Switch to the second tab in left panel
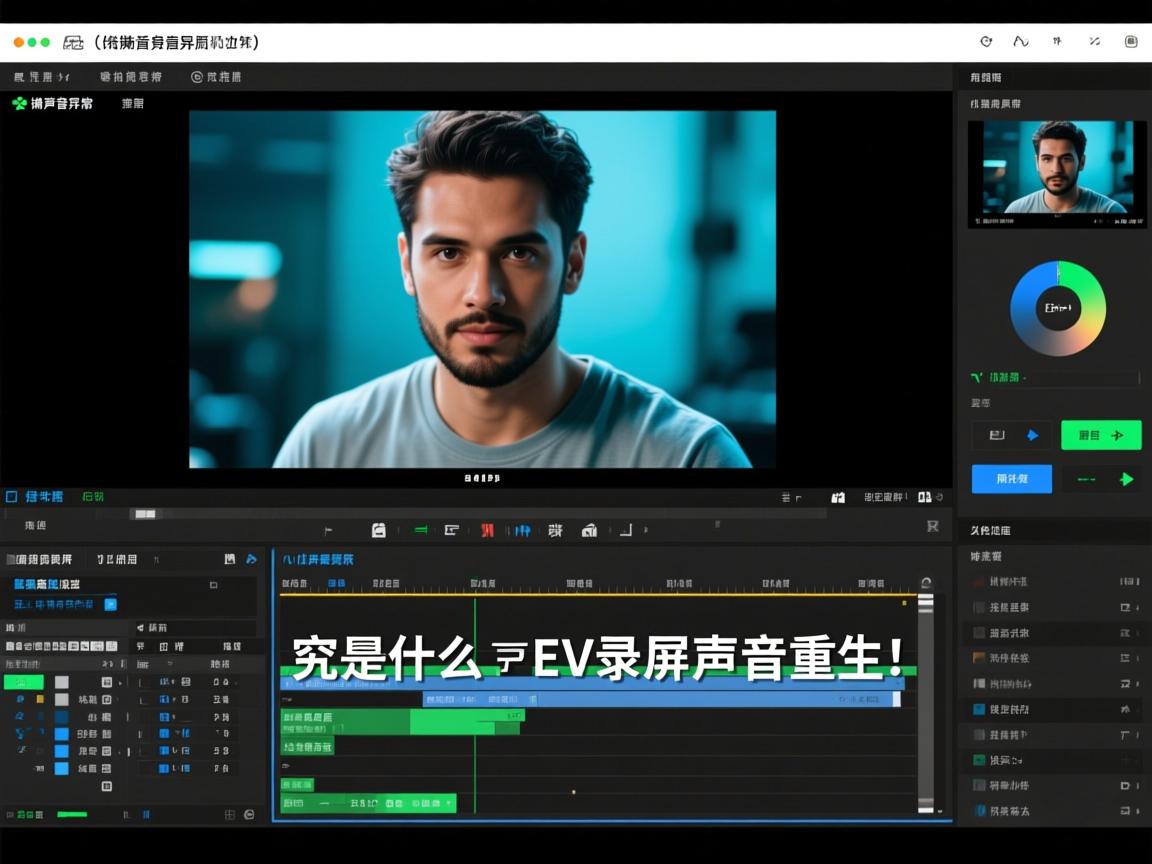The height and width of the screenshot is (864, 1152). (117, 558)
